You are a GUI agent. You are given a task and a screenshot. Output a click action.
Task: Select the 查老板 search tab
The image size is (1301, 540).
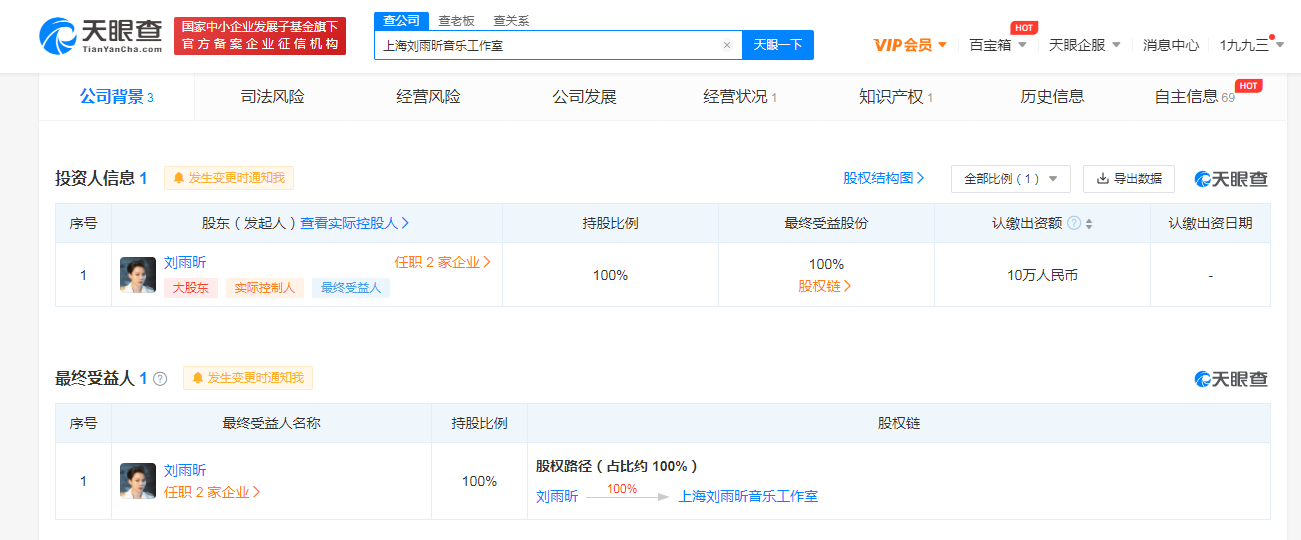(456, 21)
